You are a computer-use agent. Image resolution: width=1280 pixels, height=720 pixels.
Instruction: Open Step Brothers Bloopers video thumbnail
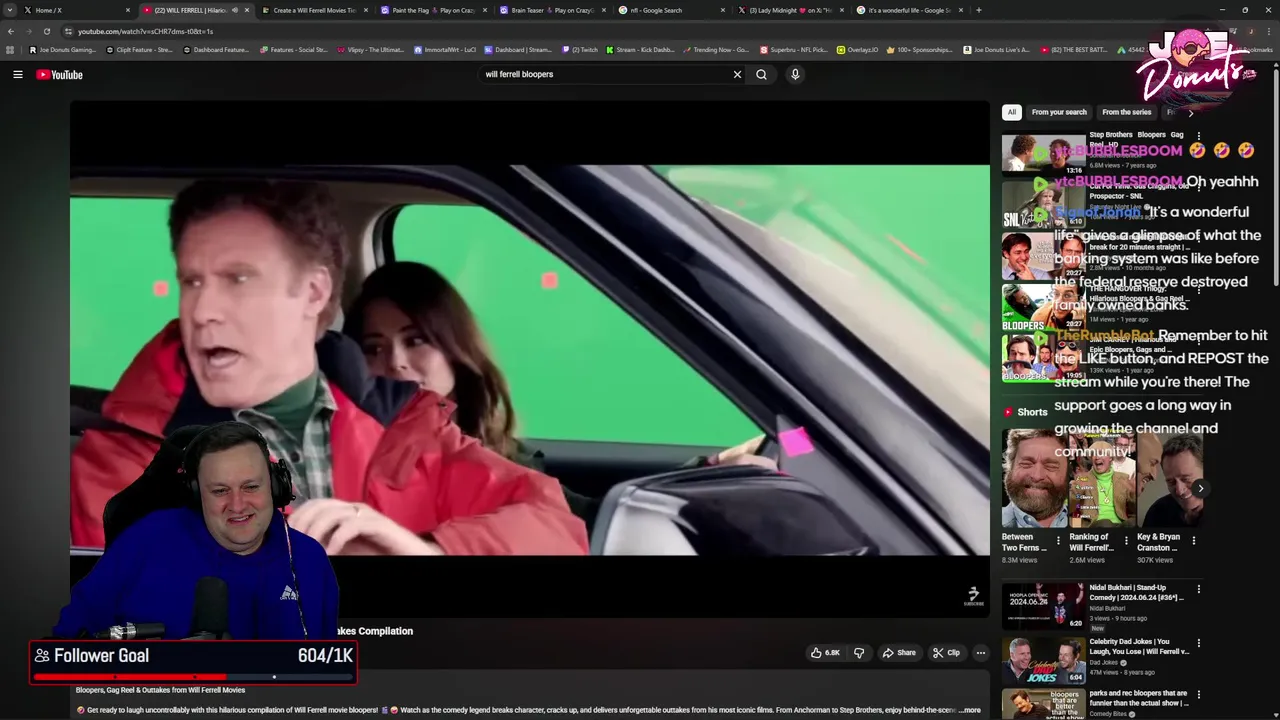pos(1043,154)
